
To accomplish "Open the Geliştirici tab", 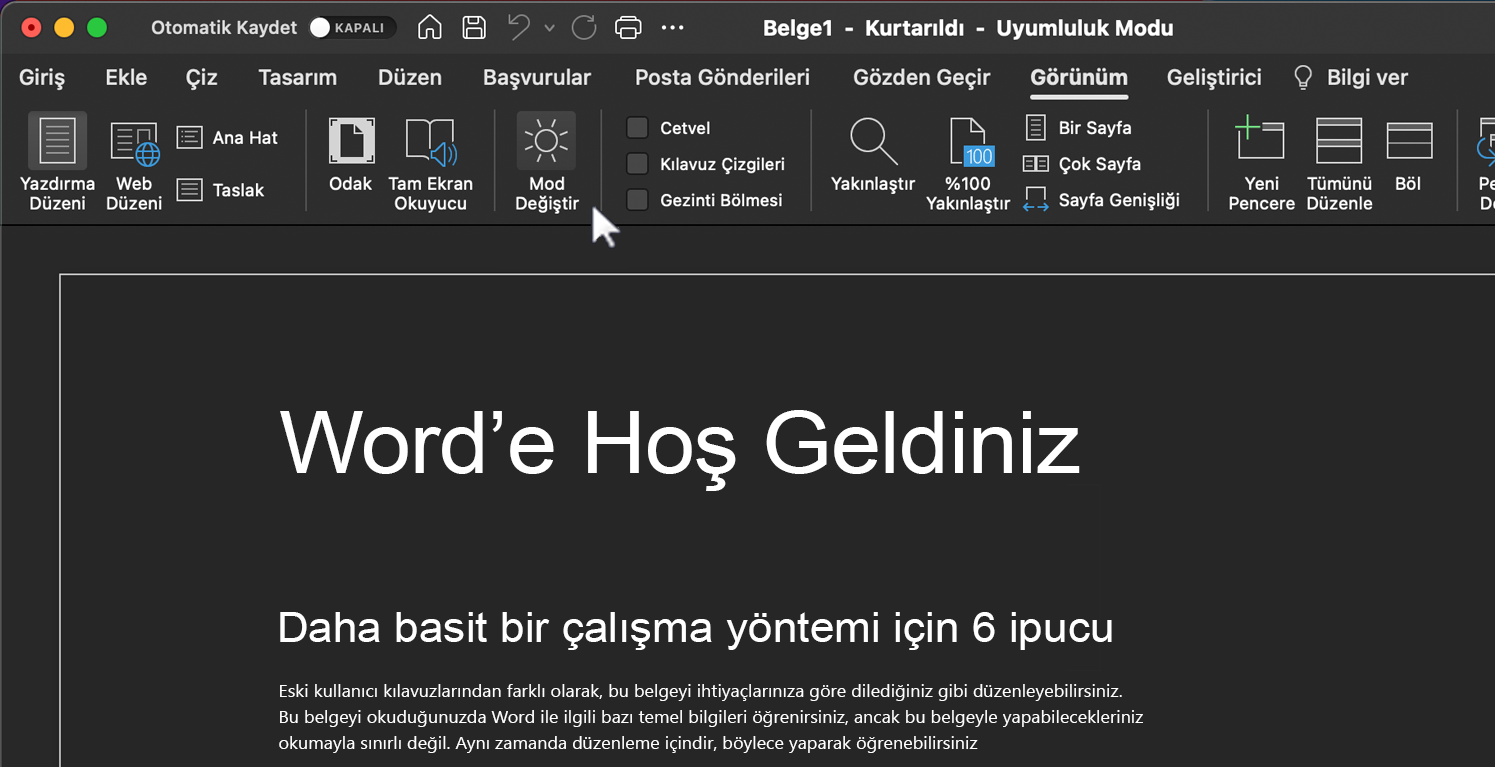I will click(1214, 78).
